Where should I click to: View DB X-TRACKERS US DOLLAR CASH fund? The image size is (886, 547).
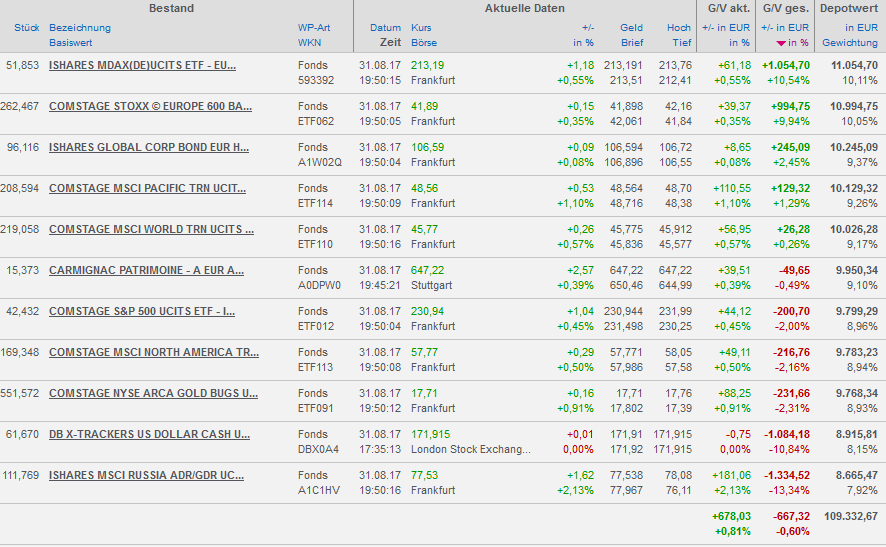[x=149, y=434]
